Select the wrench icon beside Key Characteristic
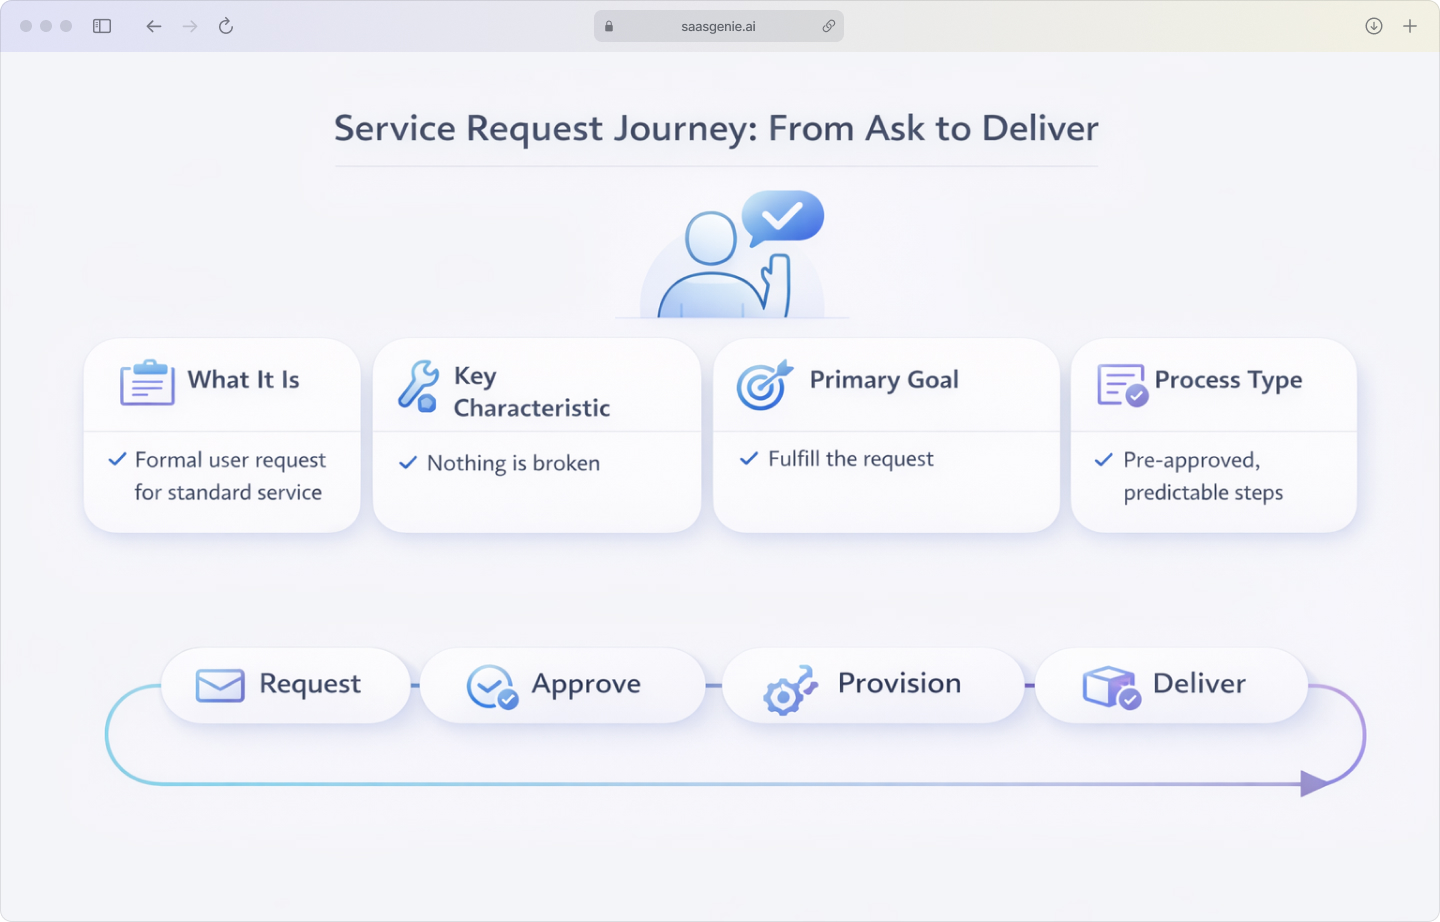The image size is (1440, 922). (x=417, y=385)
